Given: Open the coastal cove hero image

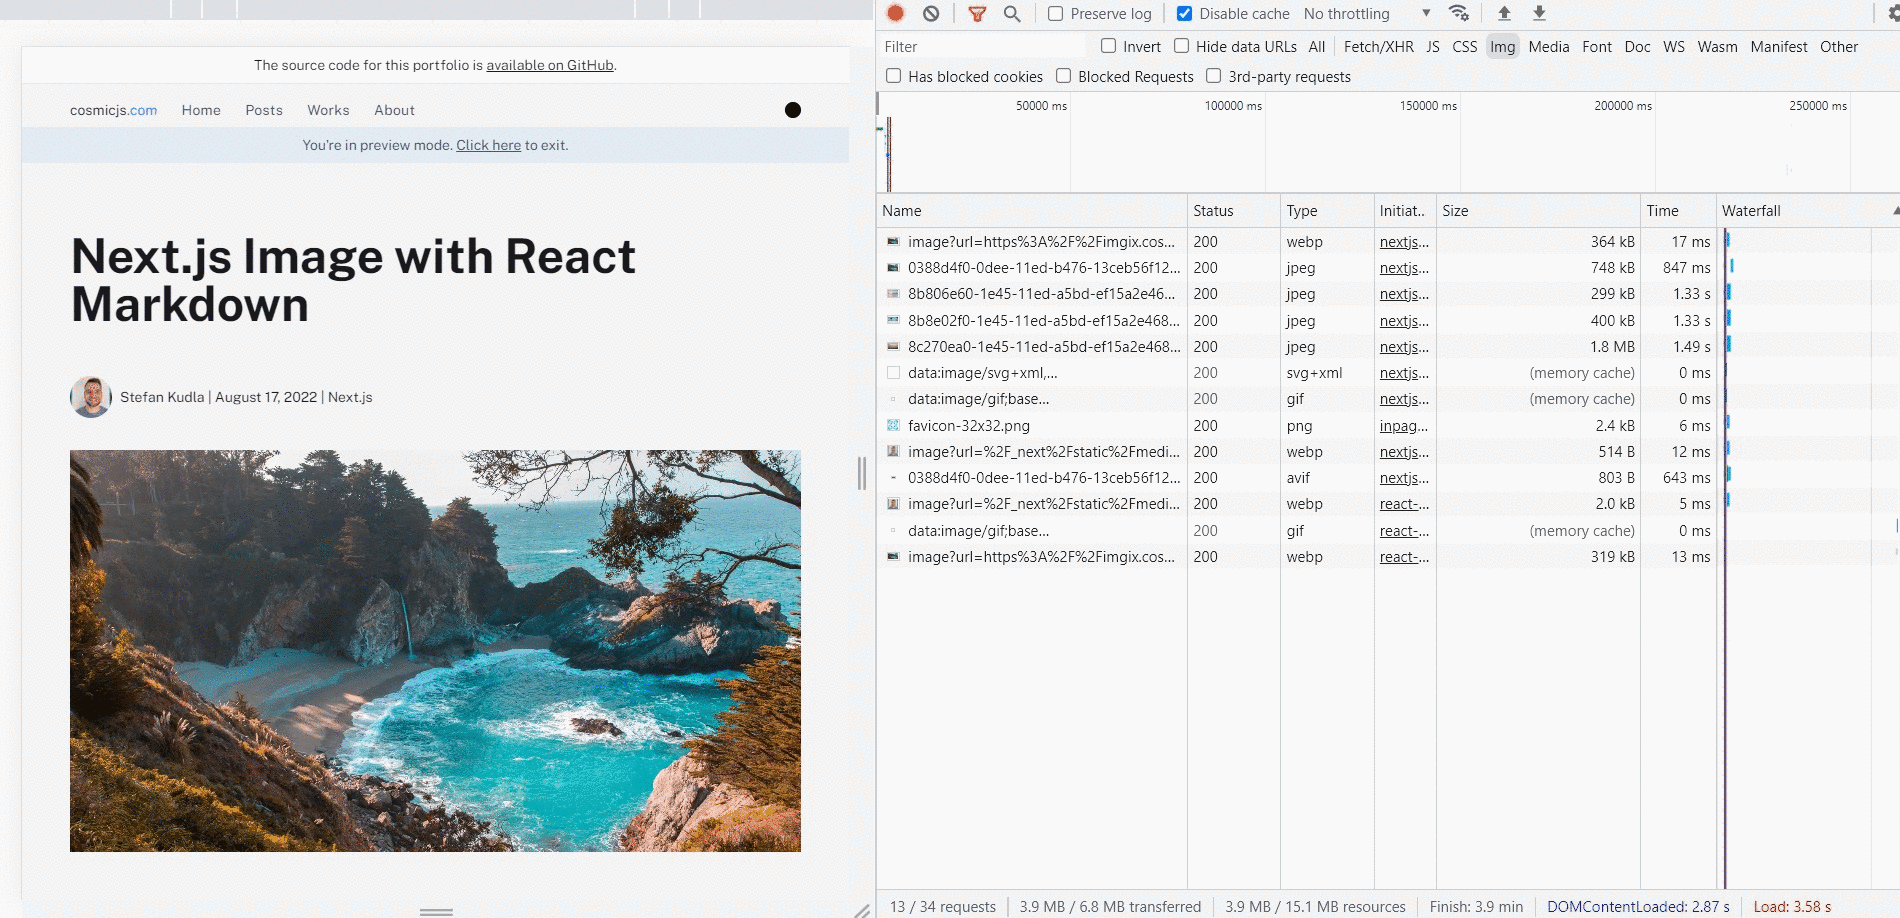Looking at the screenshot, I should [x=435, y=651].
